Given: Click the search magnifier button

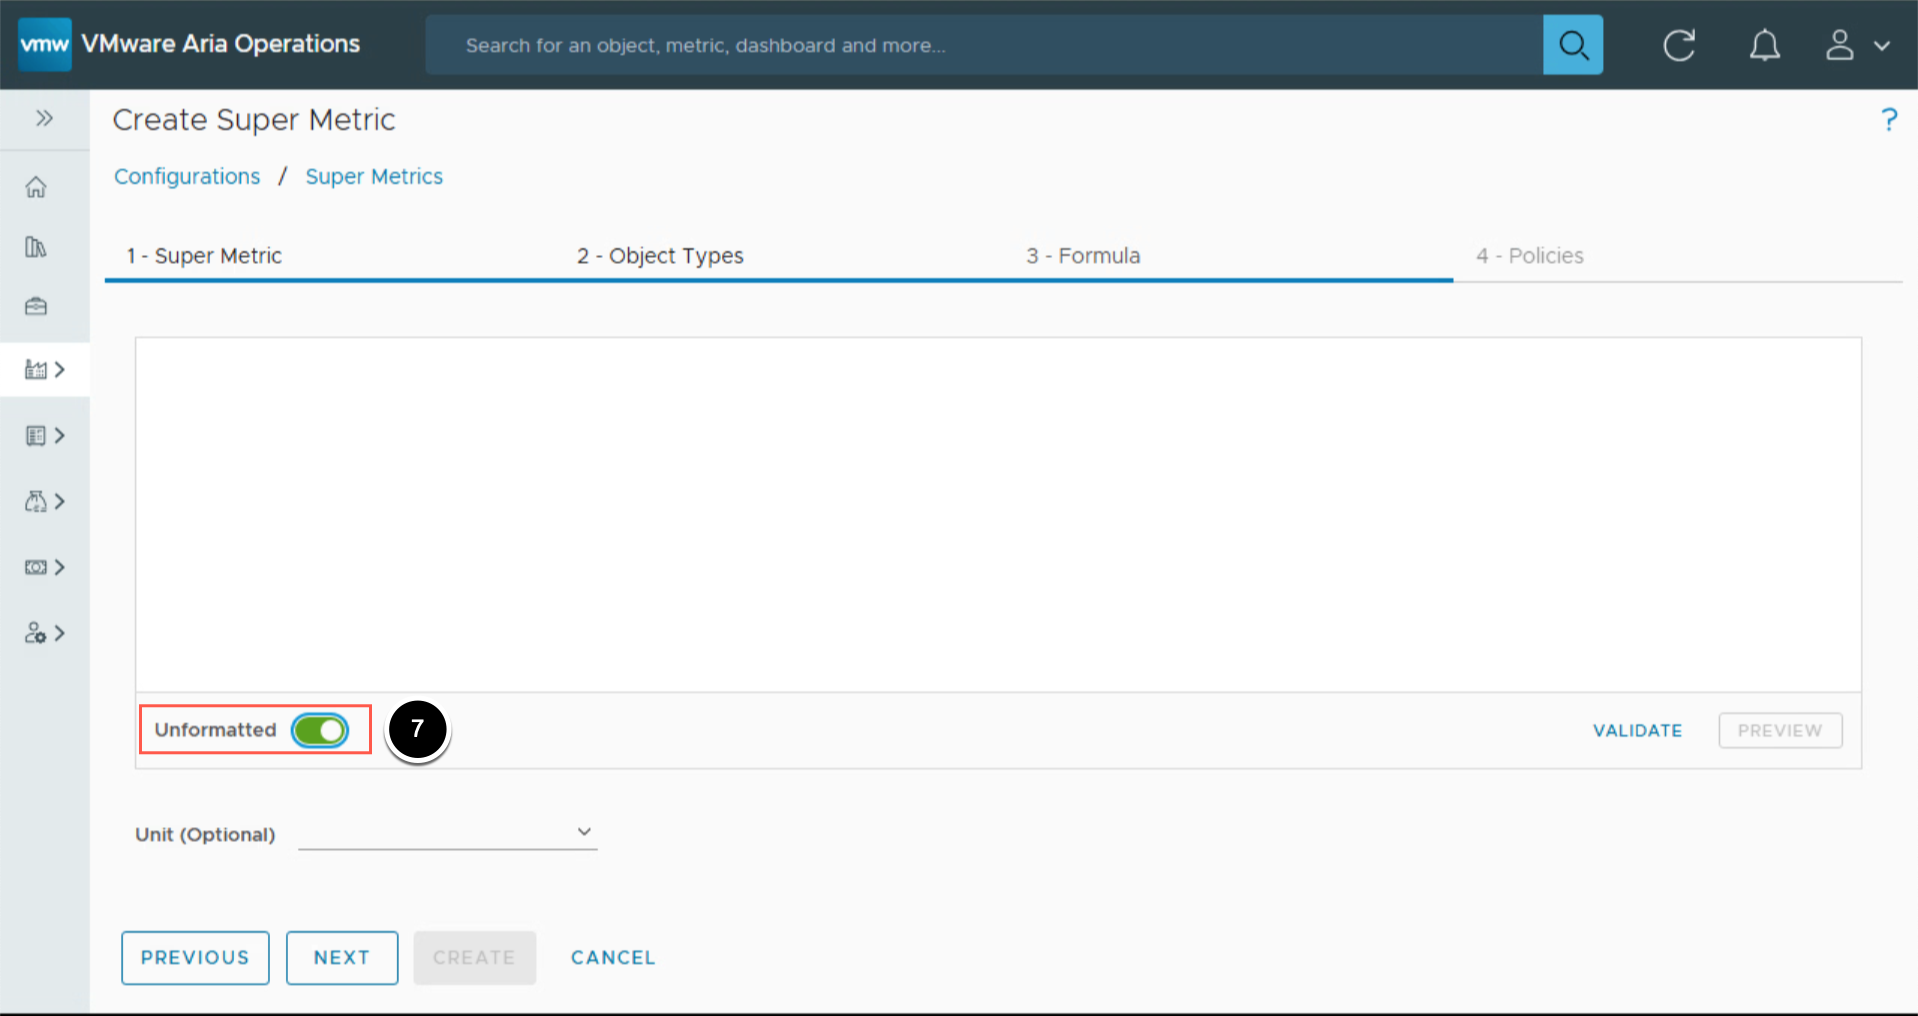Looking at the screenshot, I should pyautogui.click(x=1572, y=45).
